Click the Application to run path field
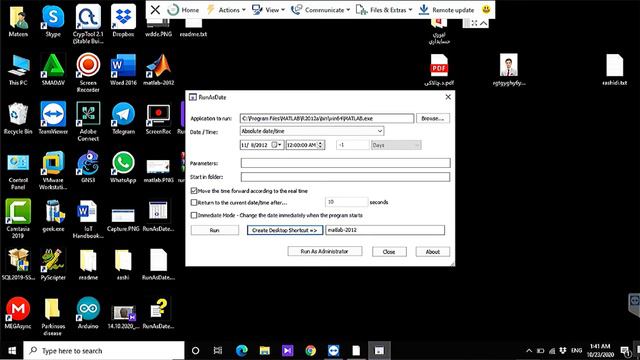Image resolution: width=640 pixels, height=360 pixels. pyautogui.click(x=327, y=118)
